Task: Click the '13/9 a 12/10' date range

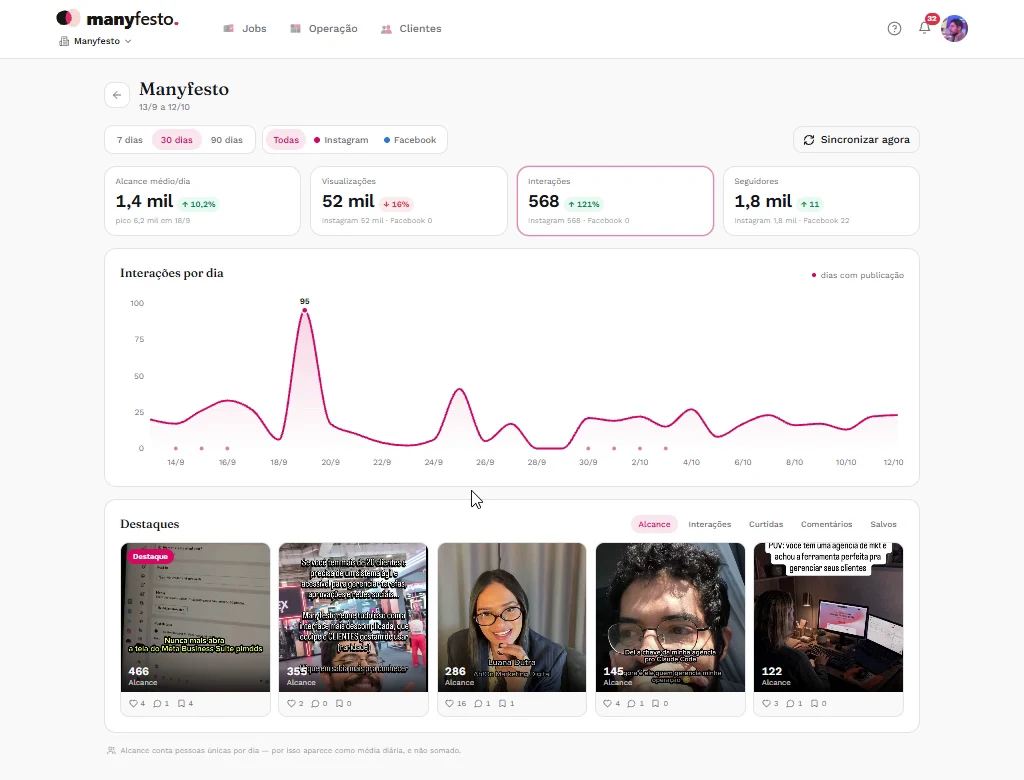Action: pyautogui.click(x=165, y=107)
